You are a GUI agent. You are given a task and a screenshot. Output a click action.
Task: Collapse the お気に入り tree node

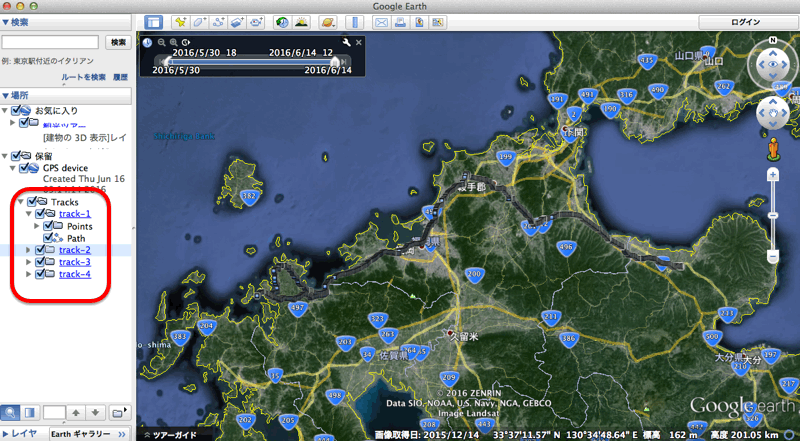tap(5, 110)
